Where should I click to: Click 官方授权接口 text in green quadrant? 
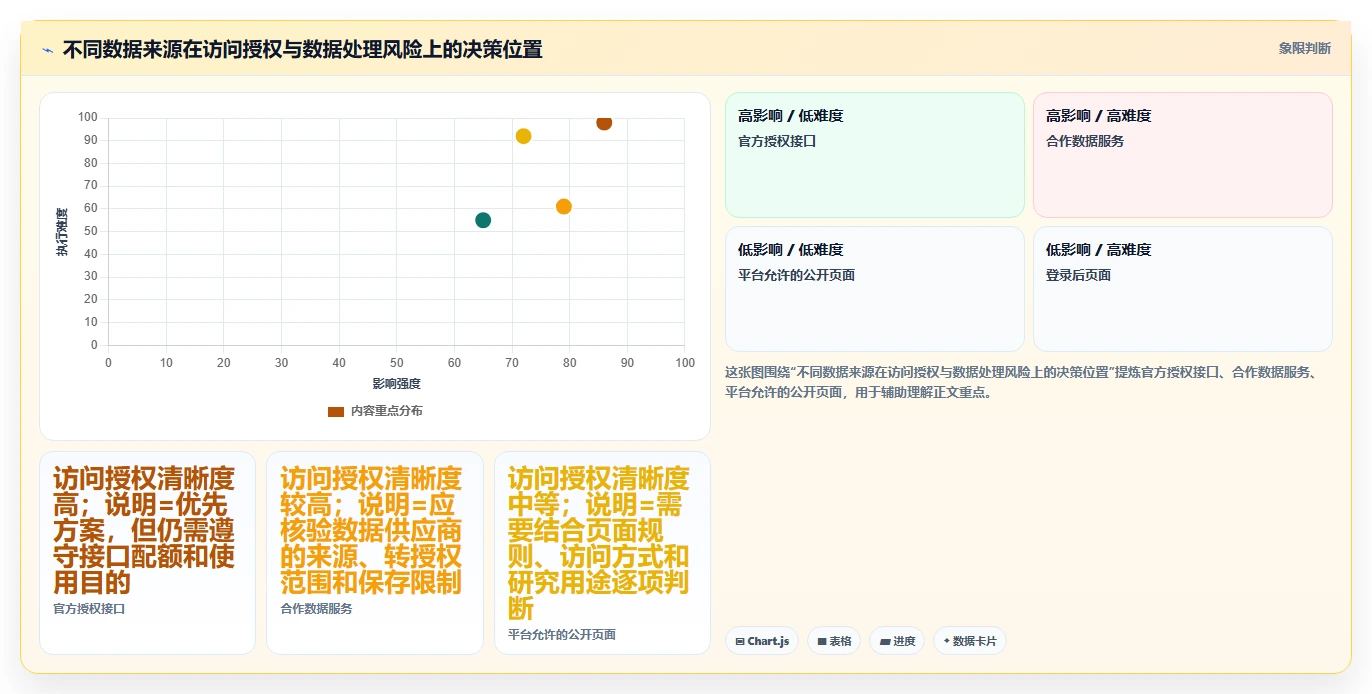[777, 141]
